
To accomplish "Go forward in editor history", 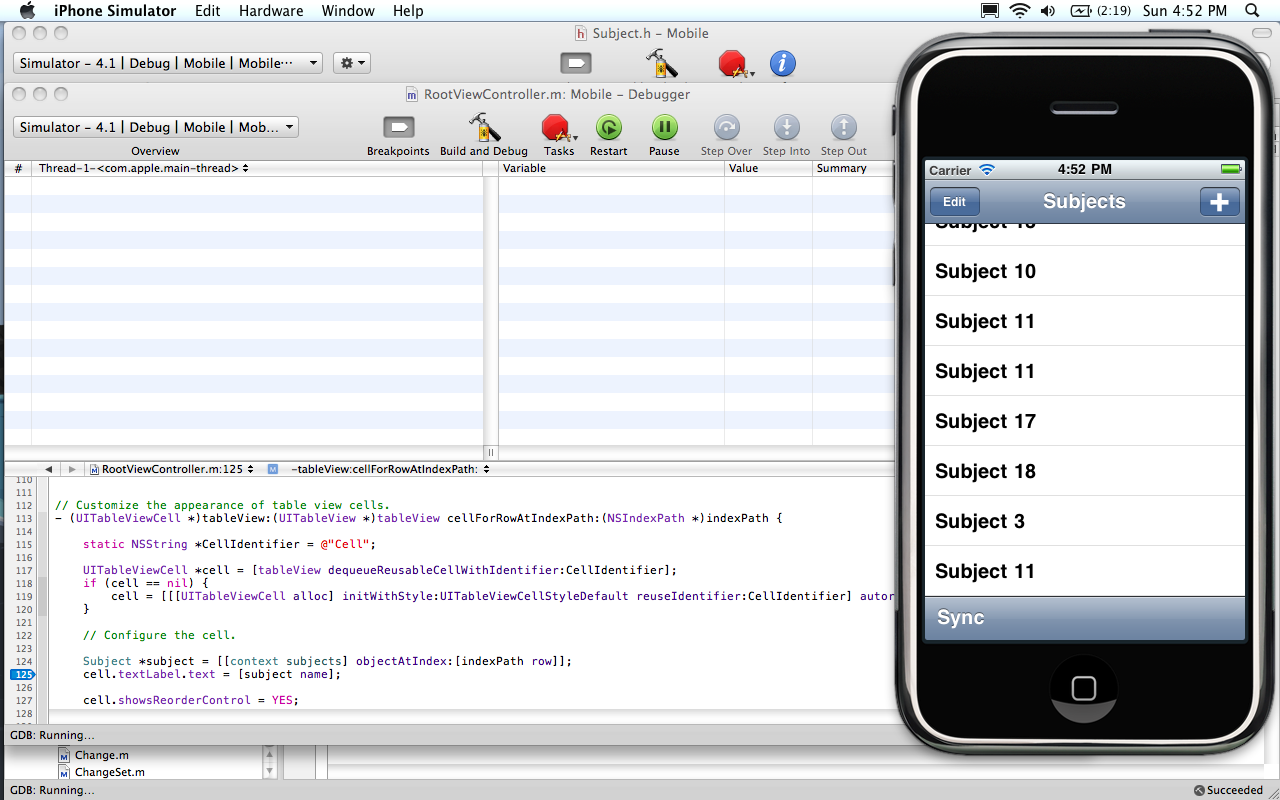I will point(72,469).
